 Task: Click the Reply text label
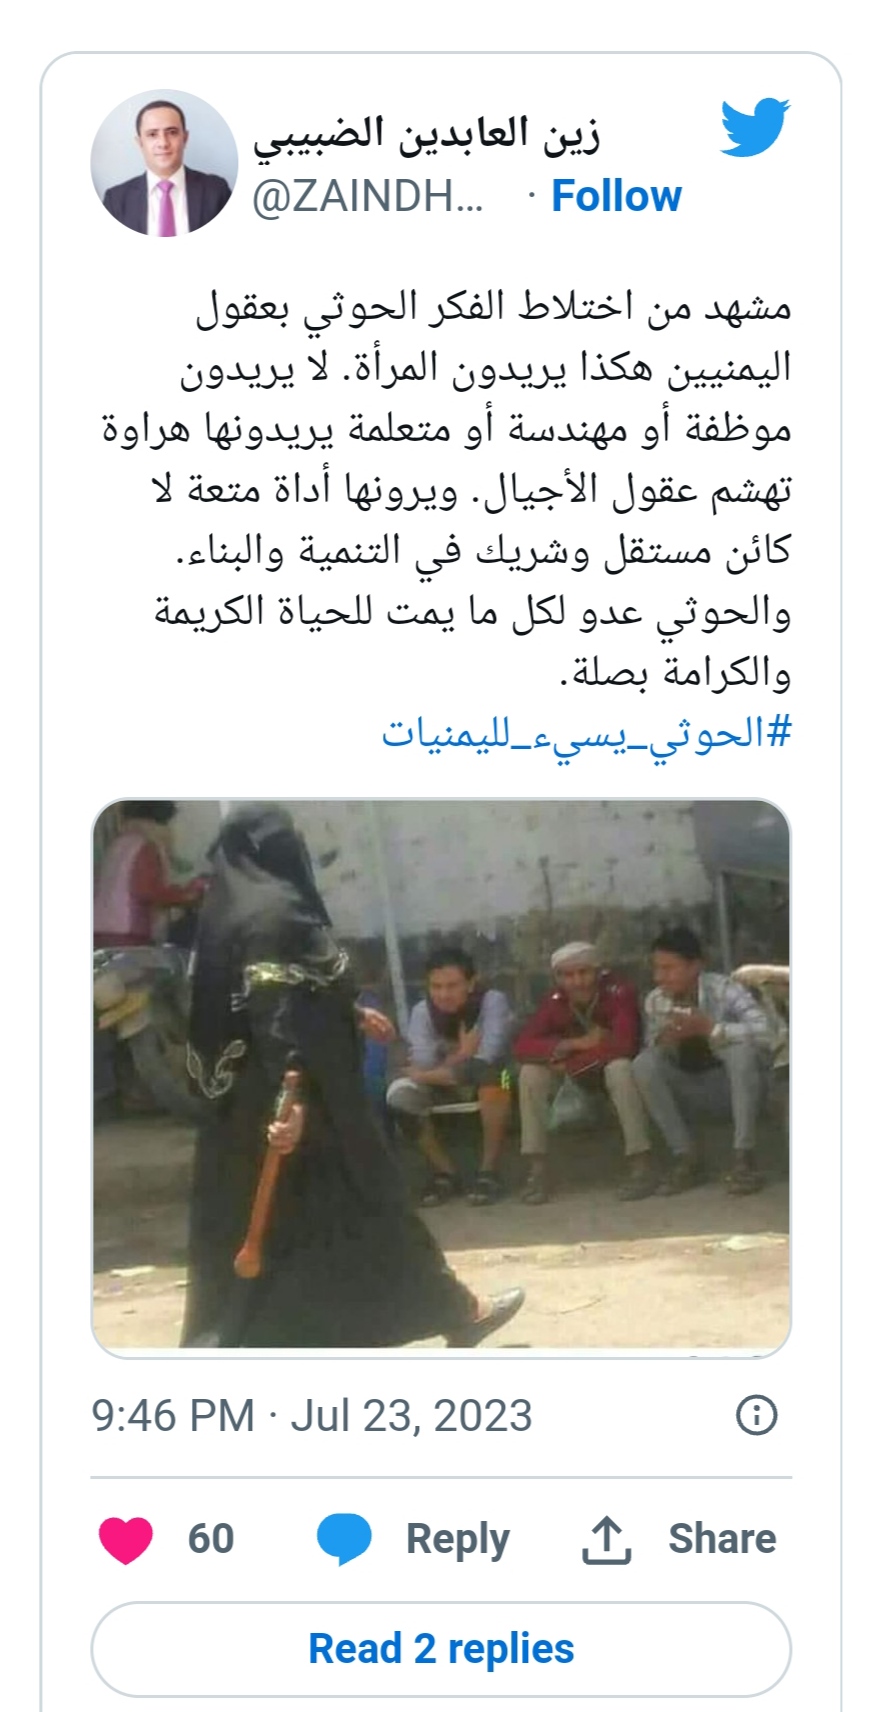click(x=457, y=1539)
